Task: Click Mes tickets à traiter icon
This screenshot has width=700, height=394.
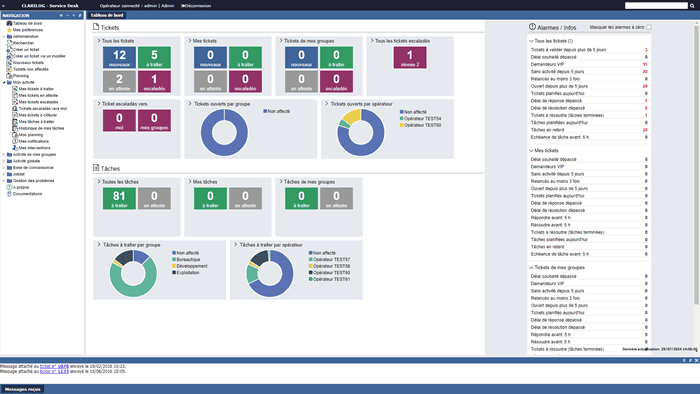Action: tap(15, 89)
